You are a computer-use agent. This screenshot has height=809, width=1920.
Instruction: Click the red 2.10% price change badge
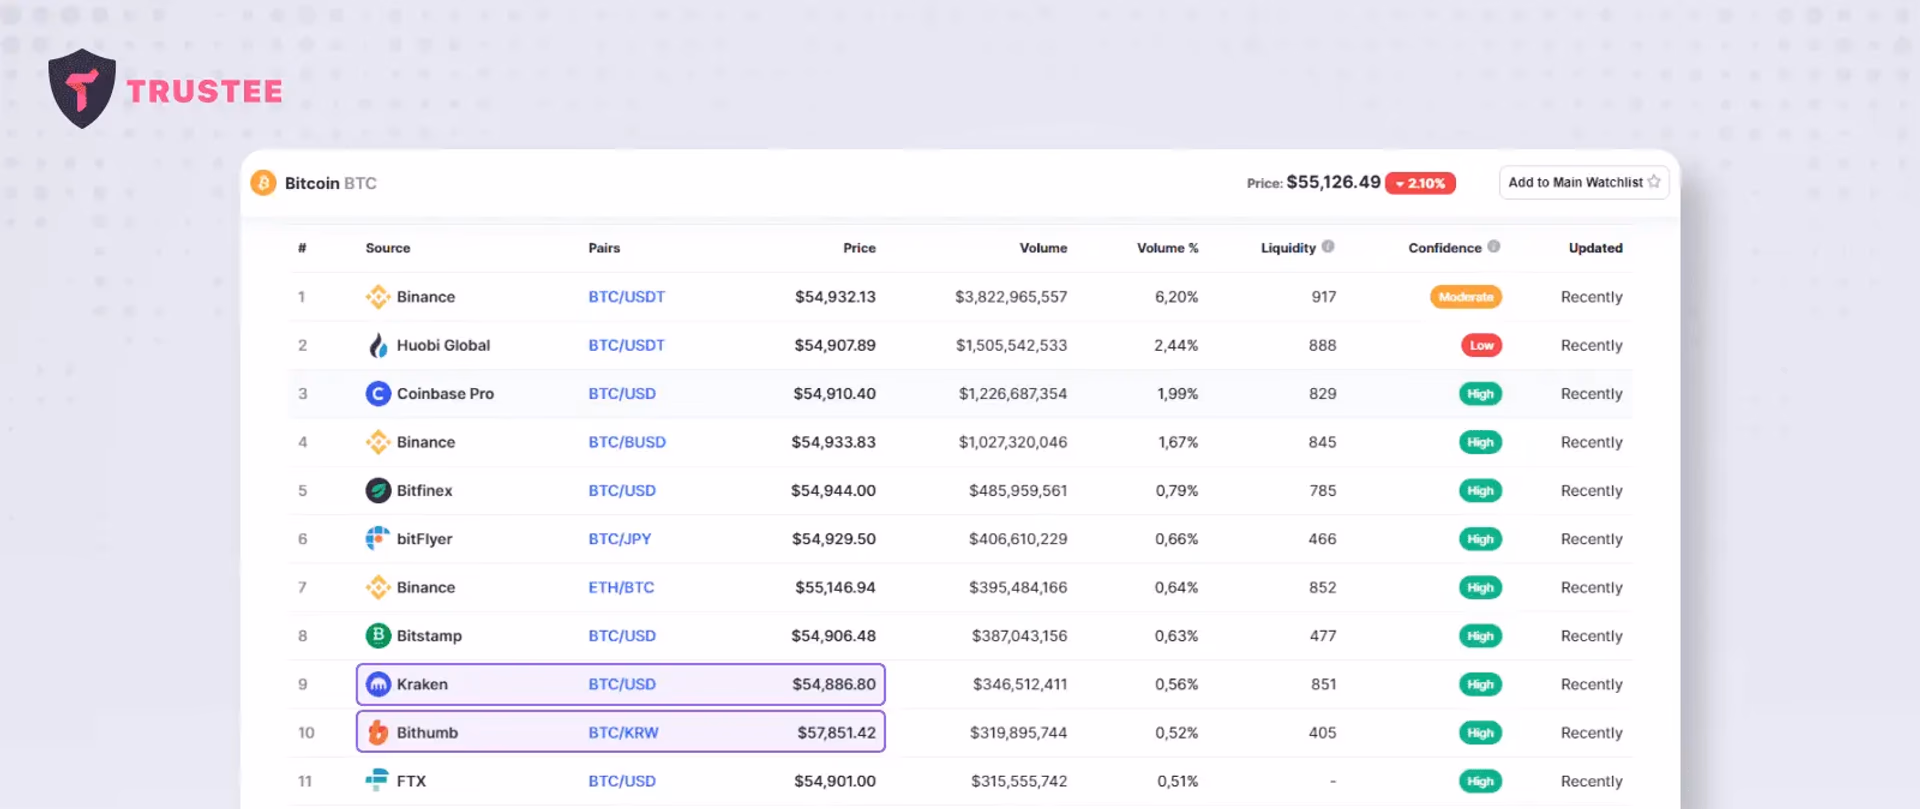pos(1420,183)
